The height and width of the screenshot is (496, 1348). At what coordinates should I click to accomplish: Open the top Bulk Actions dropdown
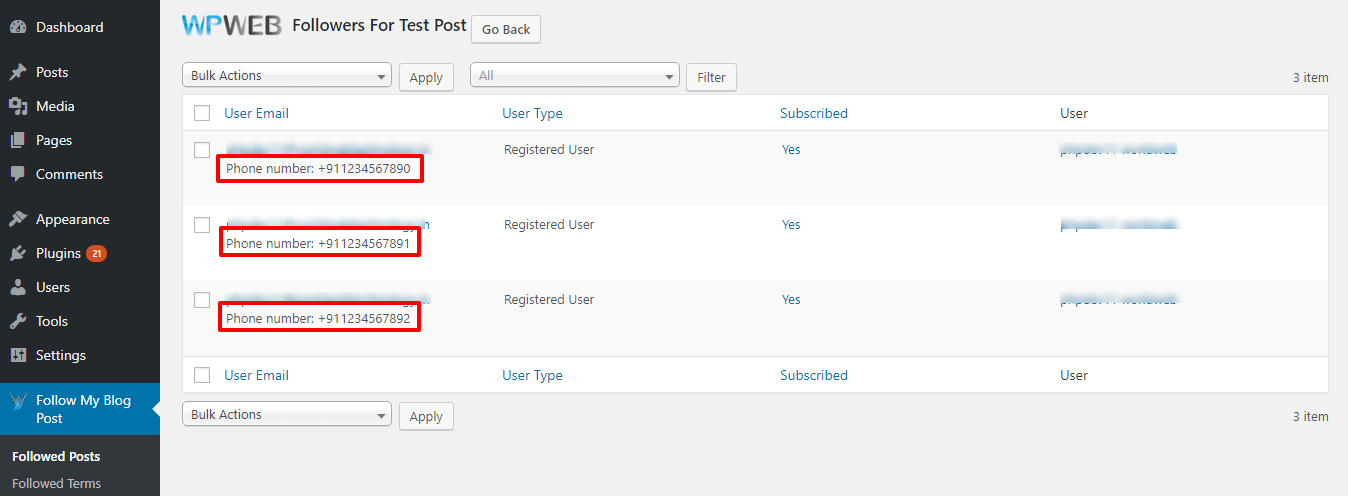(x=287, y=76)
